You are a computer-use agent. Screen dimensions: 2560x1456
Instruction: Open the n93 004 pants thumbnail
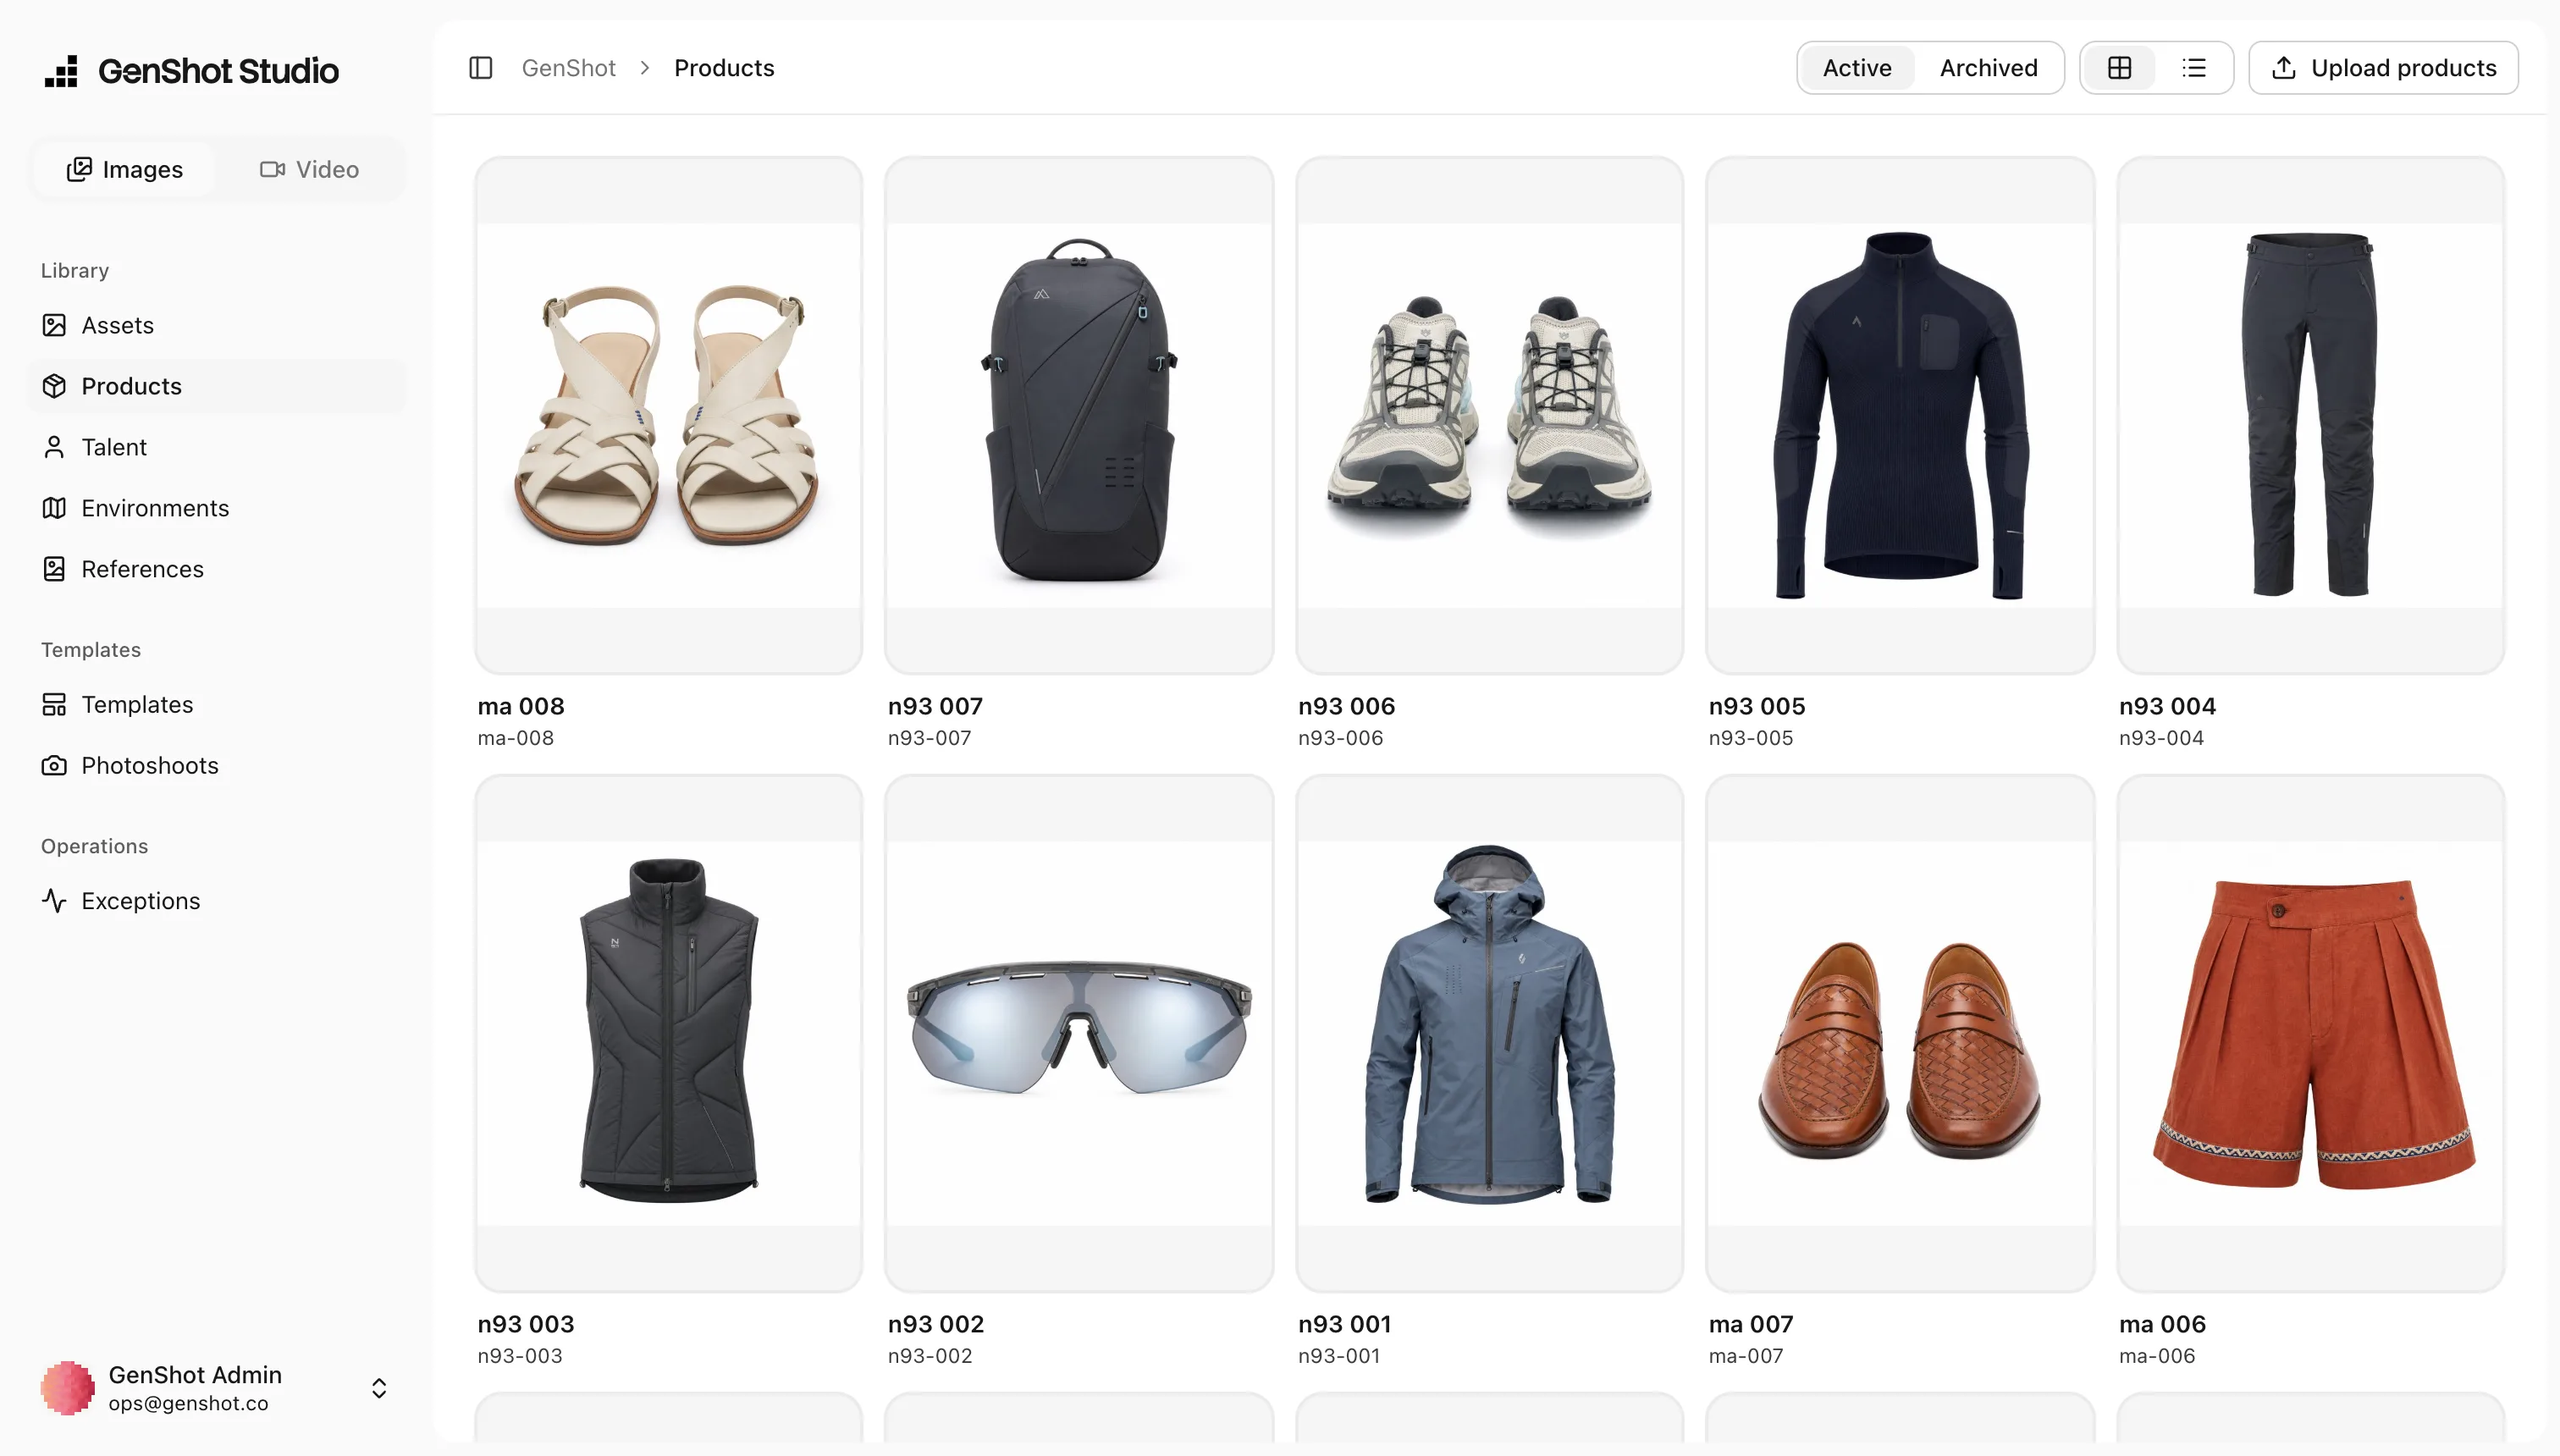2310,415
